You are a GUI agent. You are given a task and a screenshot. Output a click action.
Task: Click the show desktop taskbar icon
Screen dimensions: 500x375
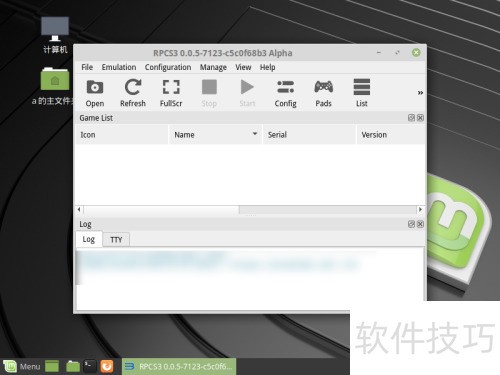tap(52, 366)
